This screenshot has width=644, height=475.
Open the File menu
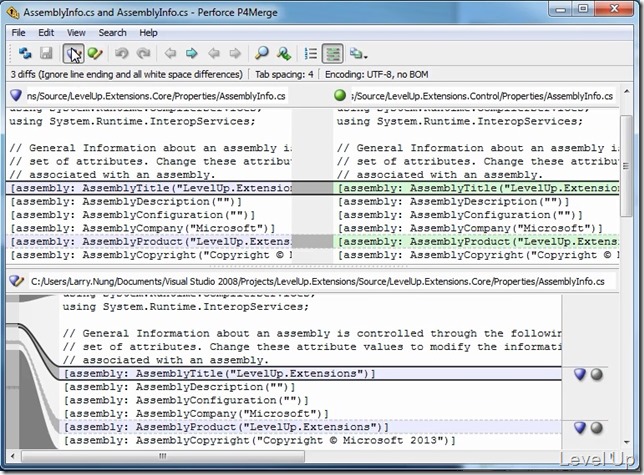(18, 33)
